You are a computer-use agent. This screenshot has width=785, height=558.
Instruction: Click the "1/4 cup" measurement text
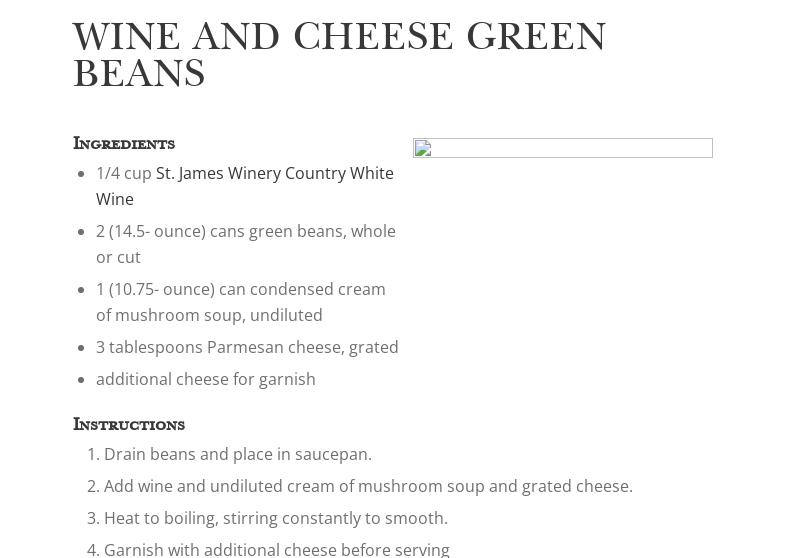[x=124, y=173]
